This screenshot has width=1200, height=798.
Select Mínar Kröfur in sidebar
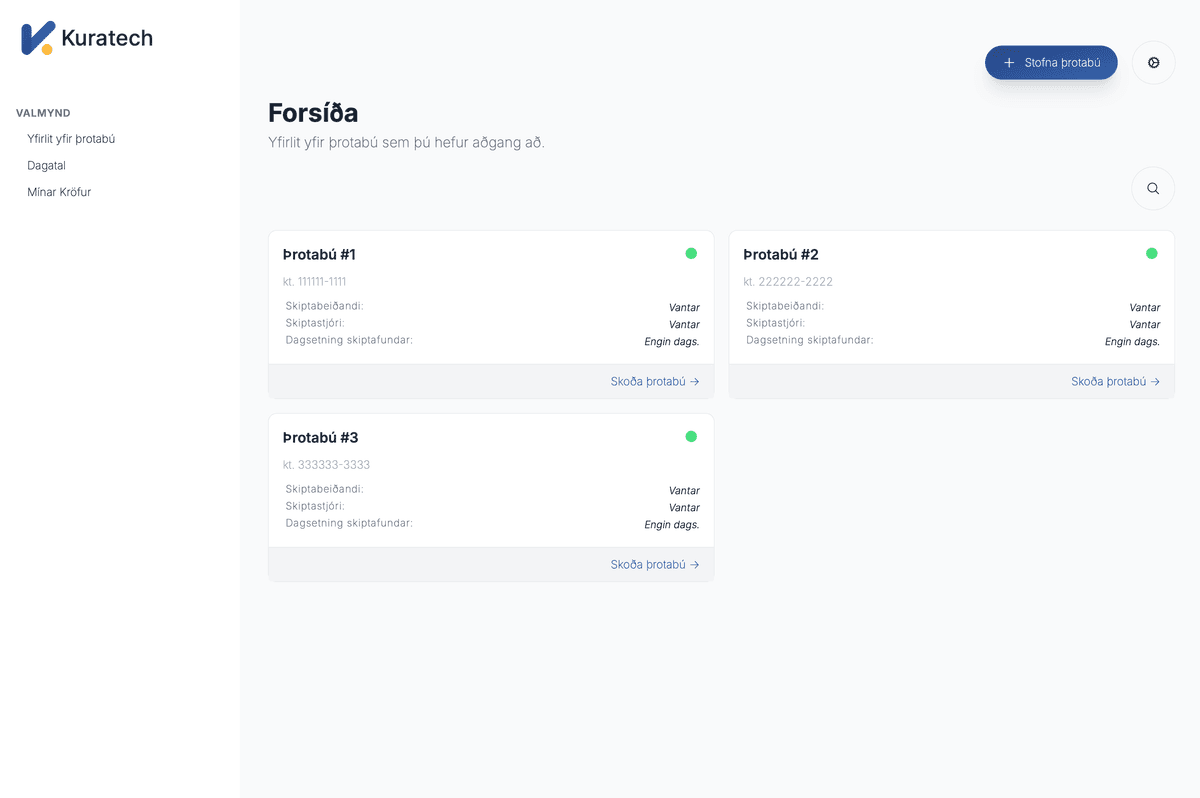59,192
